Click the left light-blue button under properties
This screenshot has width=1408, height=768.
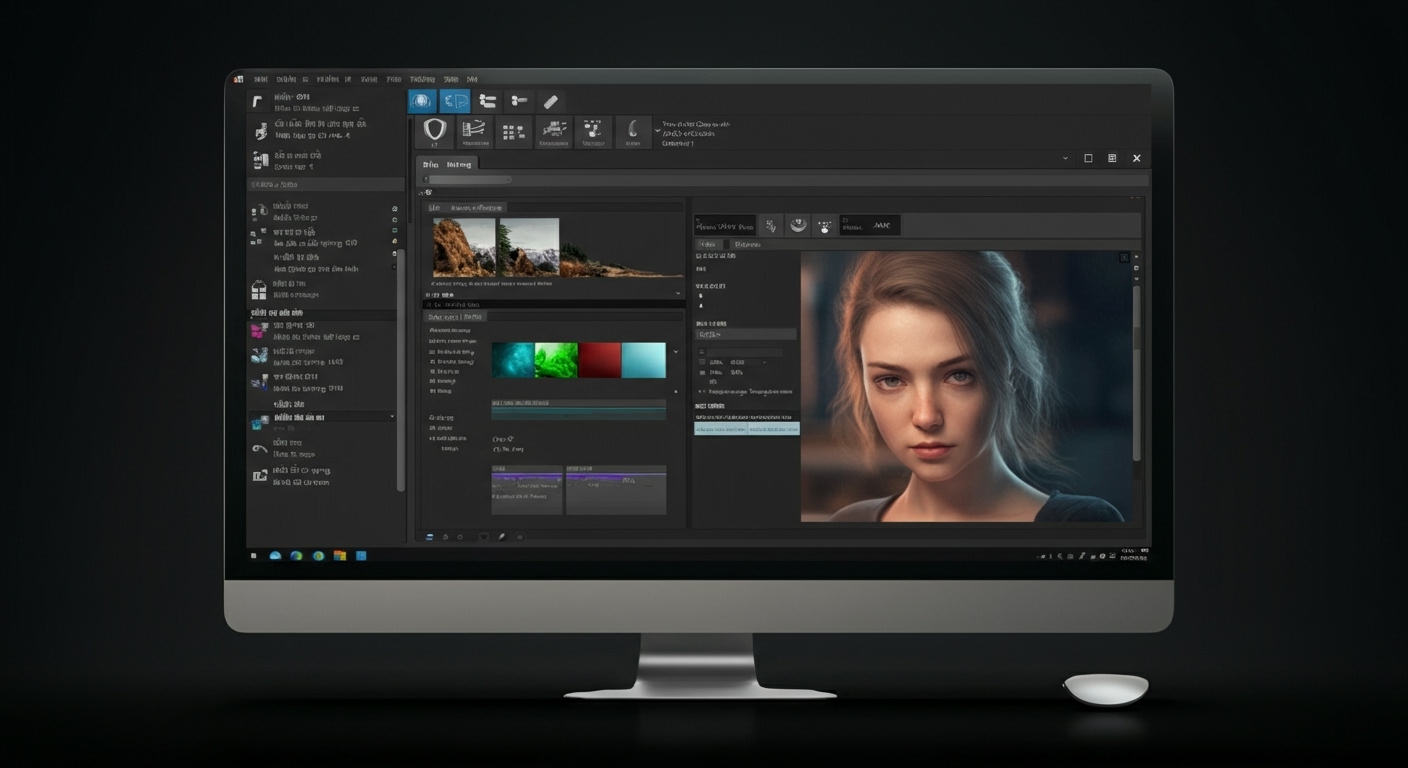(720, 428)
